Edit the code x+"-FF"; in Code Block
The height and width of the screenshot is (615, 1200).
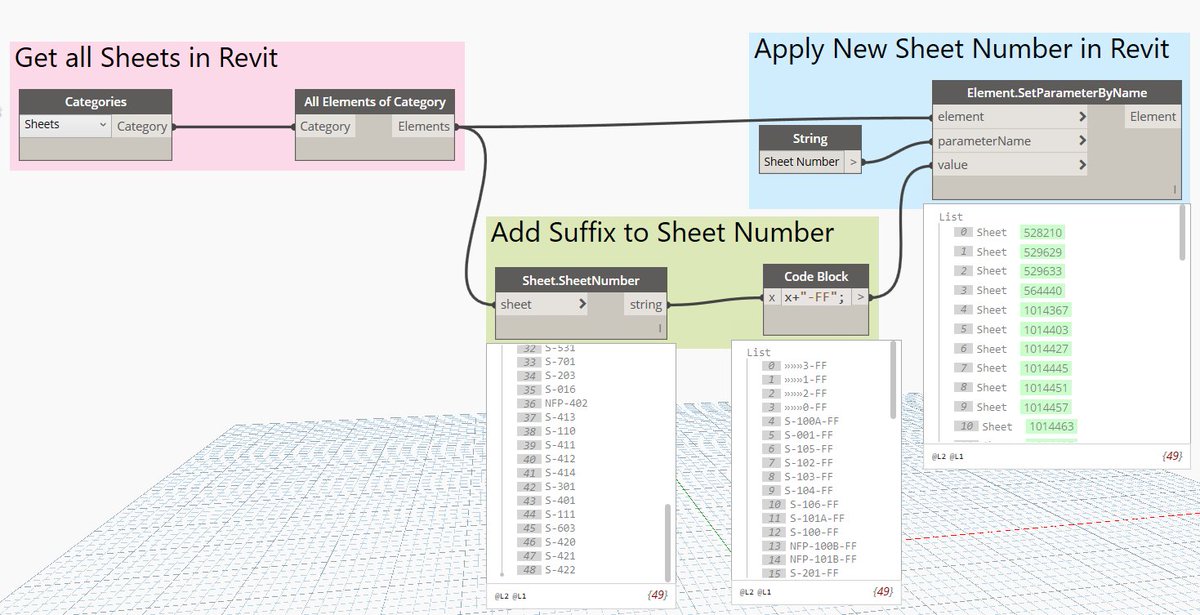point(816,298)
